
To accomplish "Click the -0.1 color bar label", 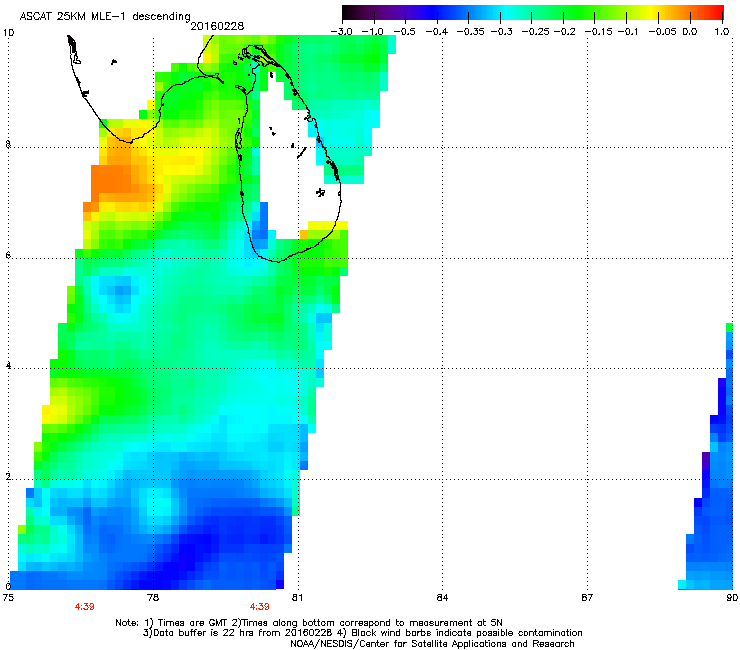I will pyautogui.click(x=627, y=32).
